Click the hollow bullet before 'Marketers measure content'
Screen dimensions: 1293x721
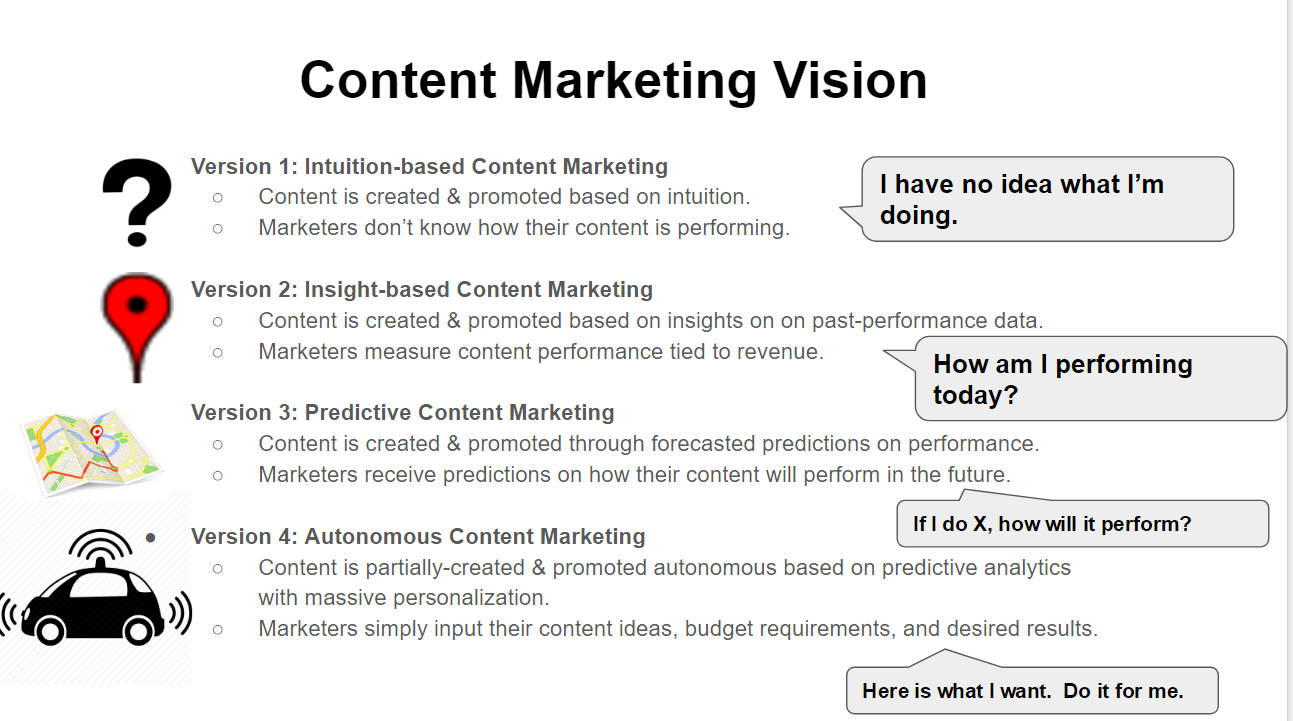[x=217, y=352]
